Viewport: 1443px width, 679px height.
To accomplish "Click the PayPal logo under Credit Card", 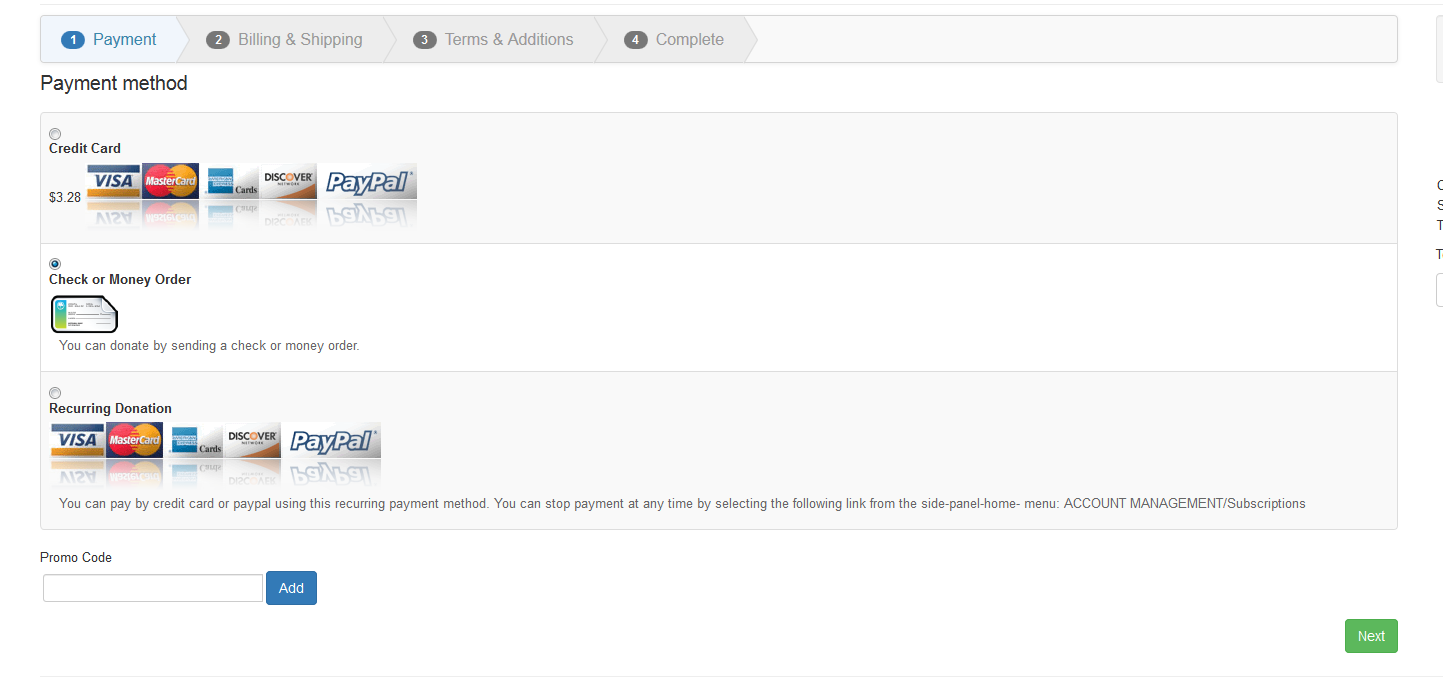I will tap(367, 181).
